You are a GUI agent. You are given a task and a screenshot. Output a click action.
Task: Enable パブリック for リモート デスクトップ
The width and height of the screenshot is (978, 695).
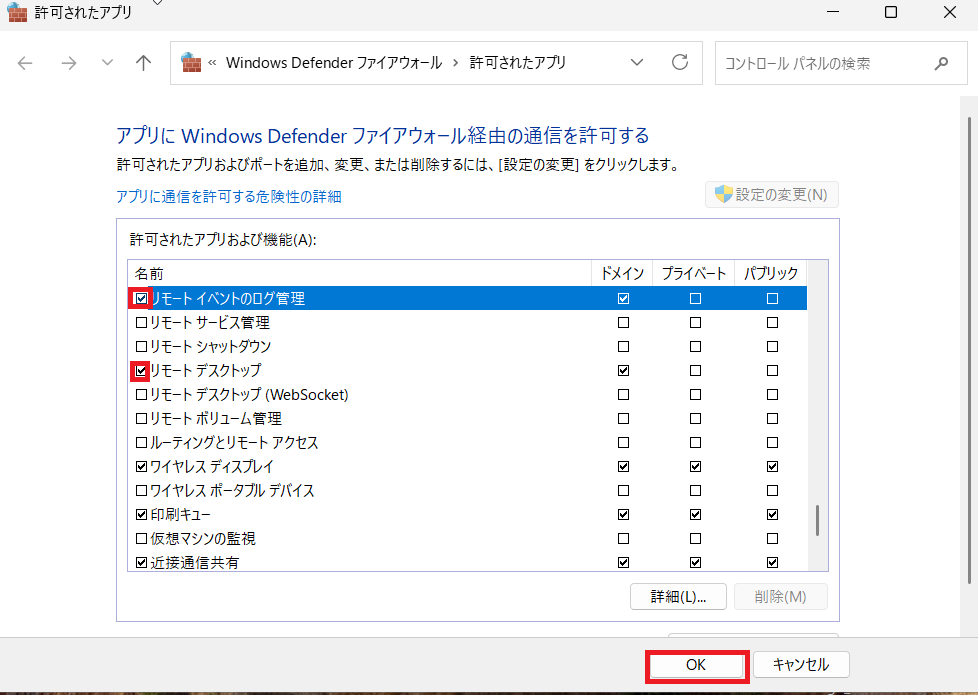(772, 371)
